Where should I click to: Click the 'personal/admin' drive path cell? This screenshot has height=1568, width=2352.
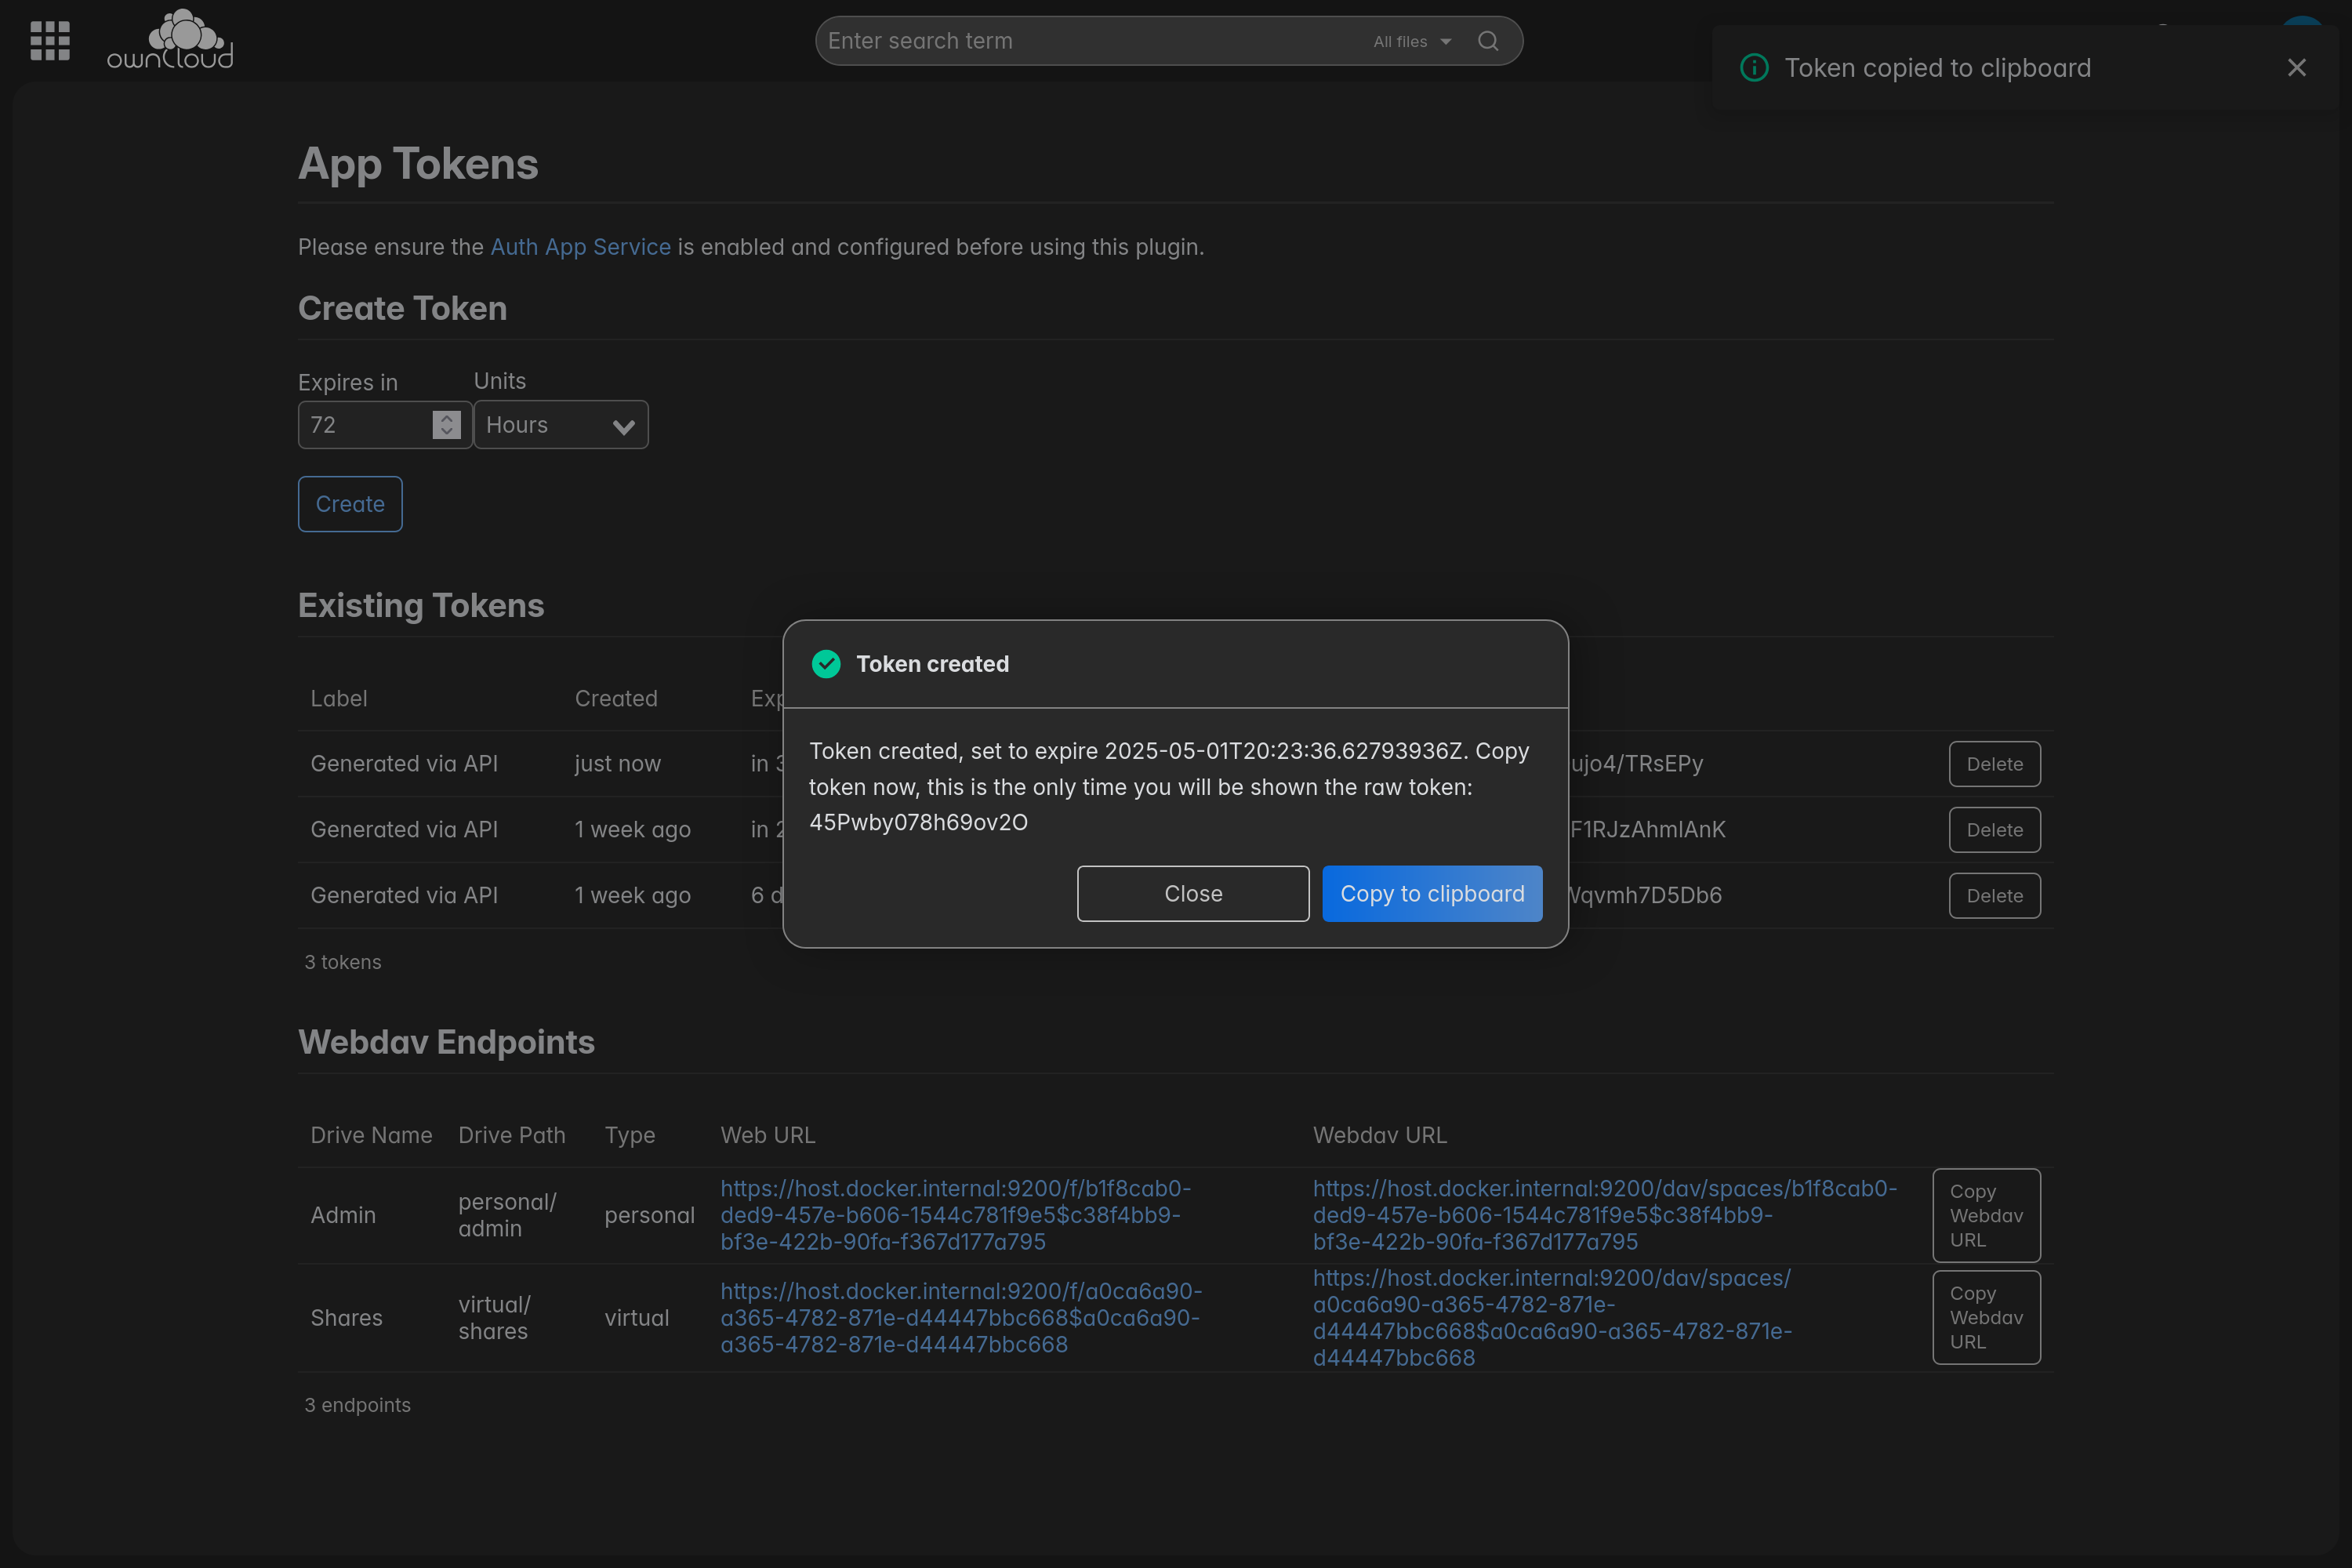[x=507, y=1215]
